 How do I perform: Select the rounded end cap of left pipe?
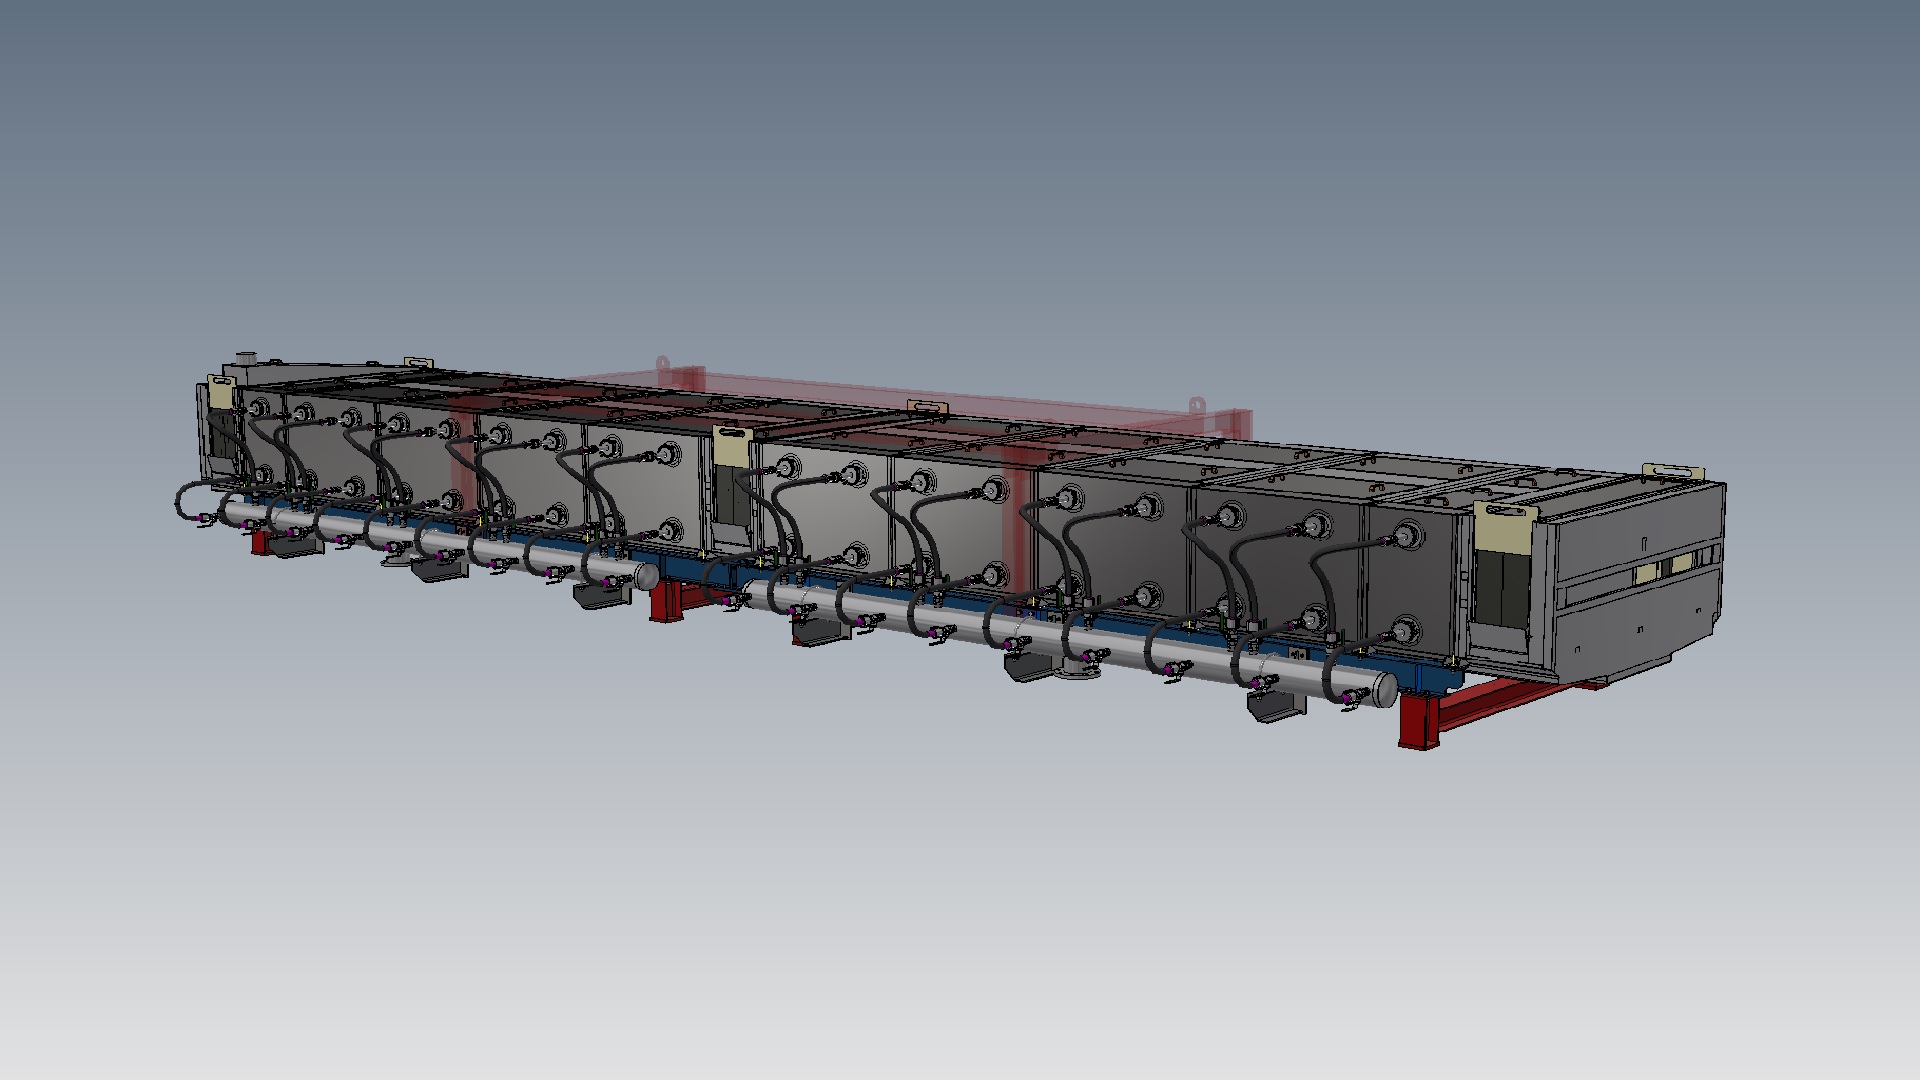[647, 576]
